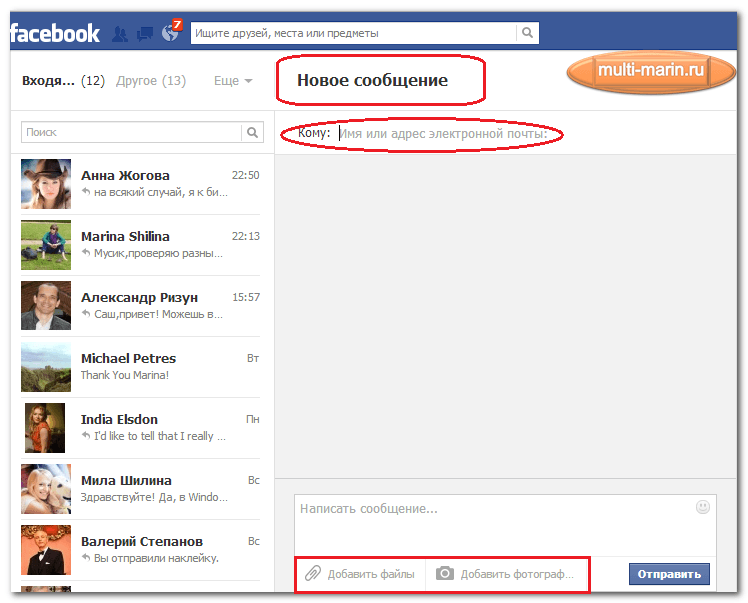Click the magnifier in the messages search box
This screenshot has width=748, height=603.
point(252,132)
